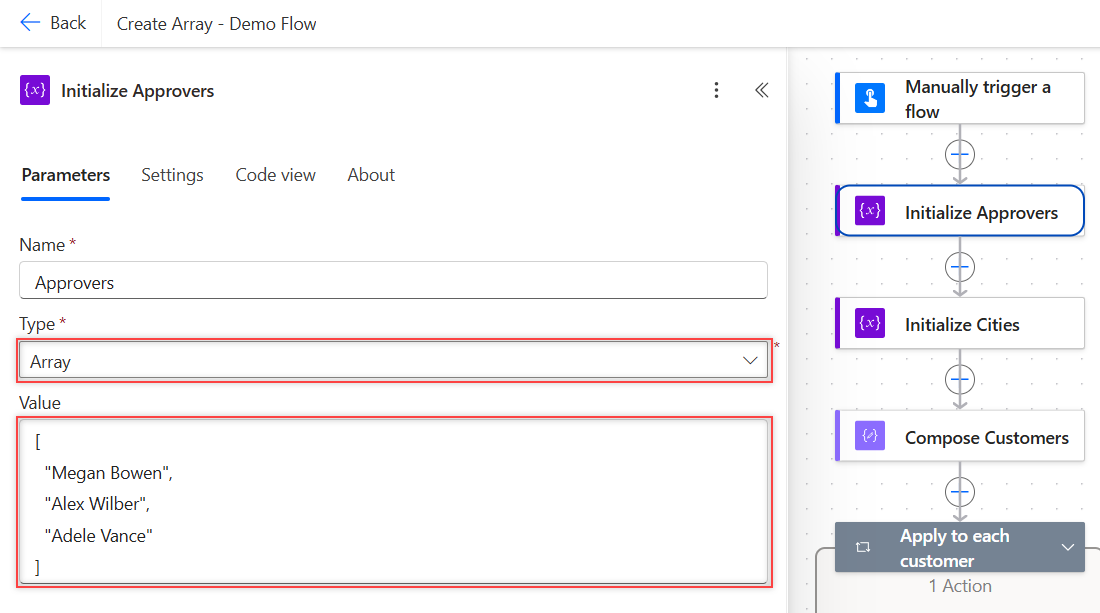Switch to the Parameters tab
Screen dimensions: 1100x613
click(66, 175)
